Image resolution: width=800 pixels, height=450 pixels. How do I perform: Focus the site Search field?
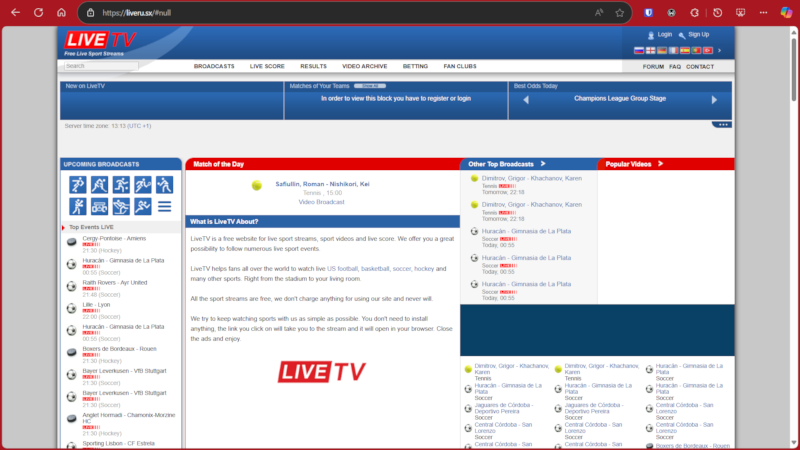101,66
